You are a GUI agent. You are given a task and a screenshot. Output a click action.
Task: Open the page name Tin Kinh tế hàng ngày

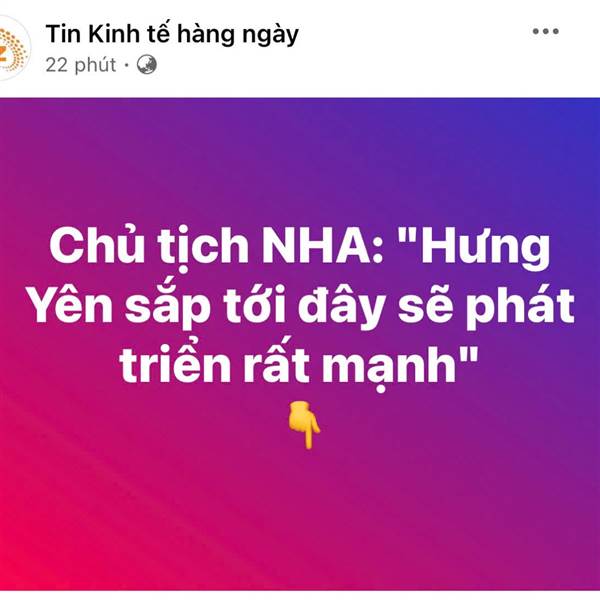[x=172, y=35]
